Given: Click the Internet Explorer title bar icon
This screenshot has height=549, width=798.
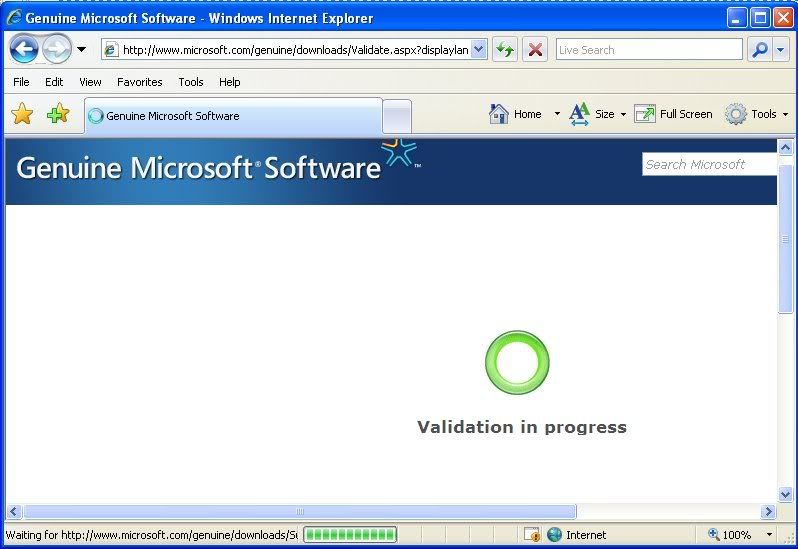Looking at the screenshot, I should (x=14, y=18).
